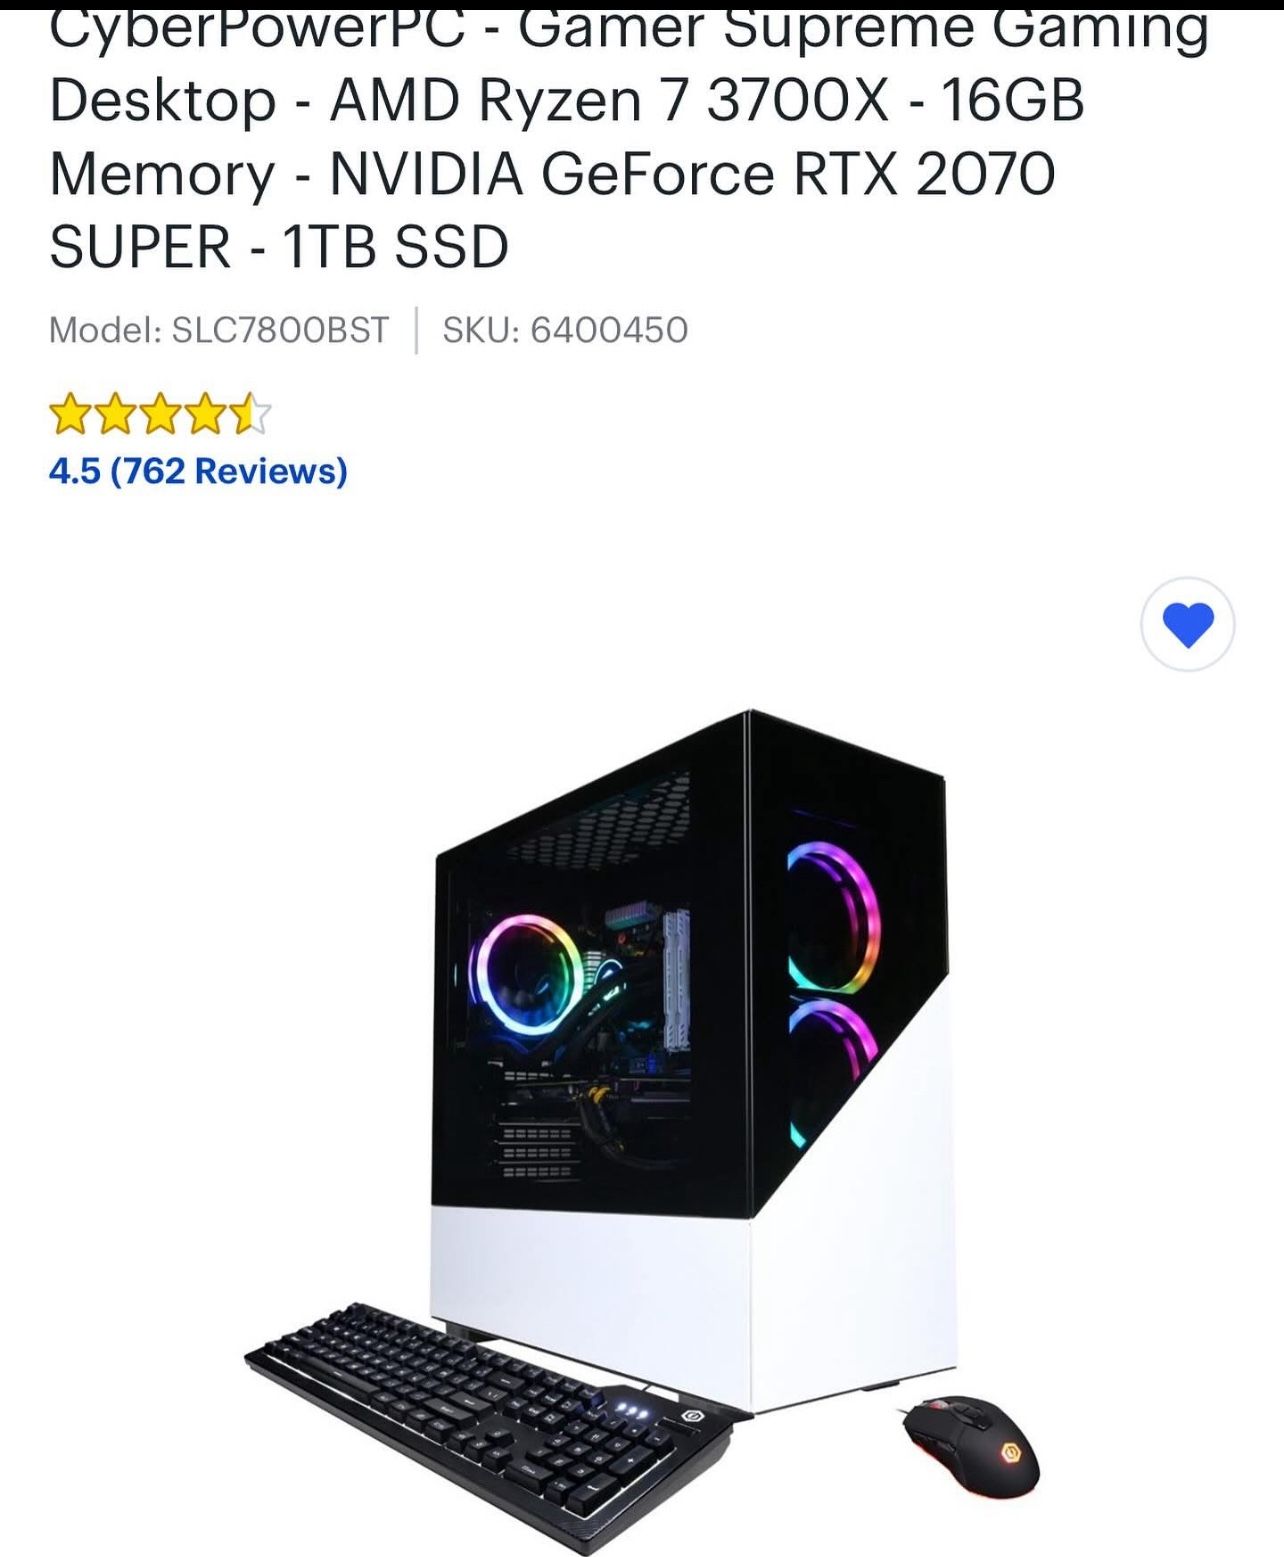Click the second gold rating star
This screenshot has height=1557, width=1284.
pos(115,414)
